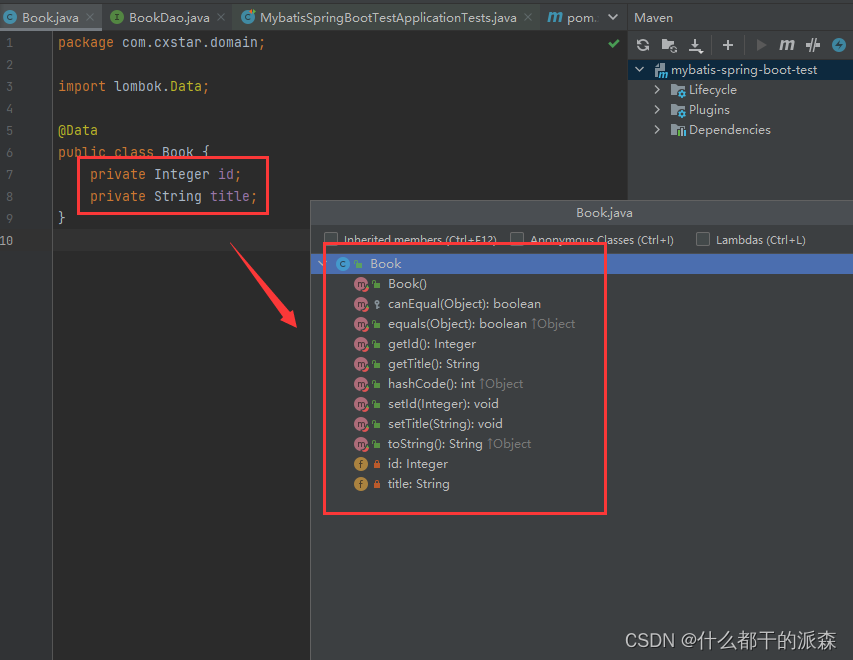Click the lombok.Data import statement
This screenshot has width=853, height=660.
(x=133, y=87)
